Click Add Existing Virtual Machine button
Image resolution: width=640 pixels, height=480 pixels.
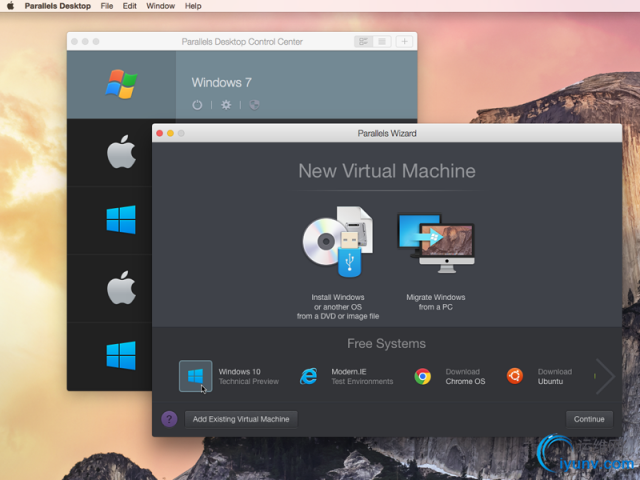[x=241, y=419]
